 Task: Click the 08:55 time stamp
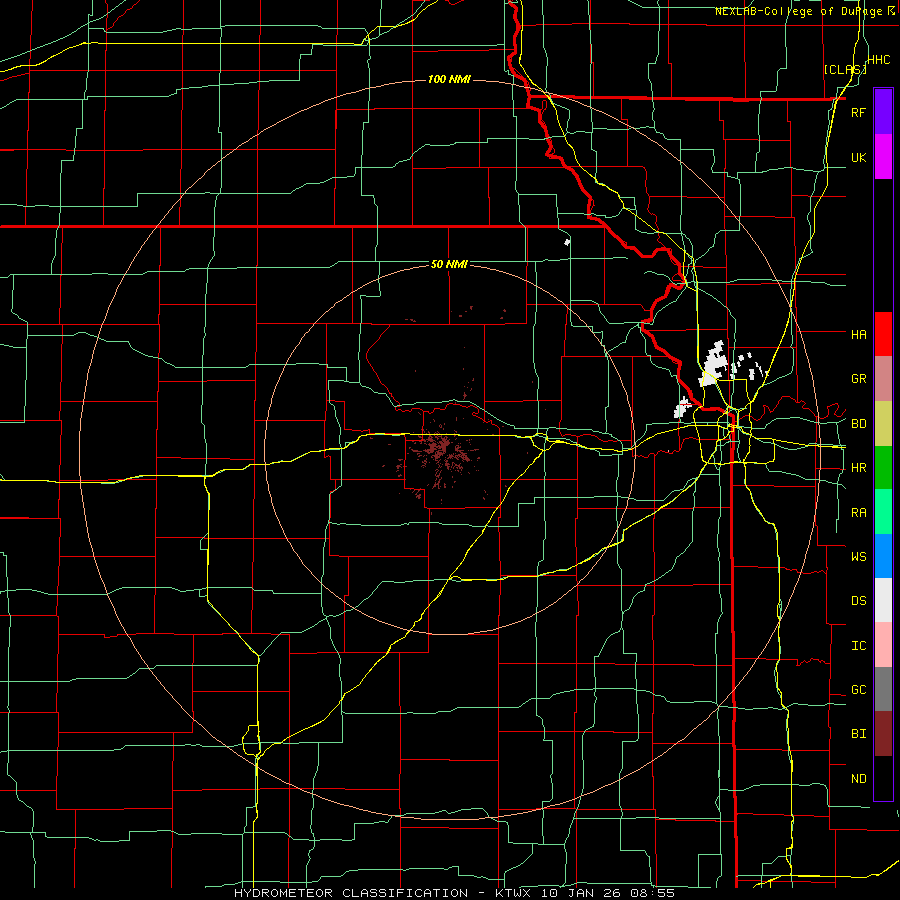coord(654,893)
